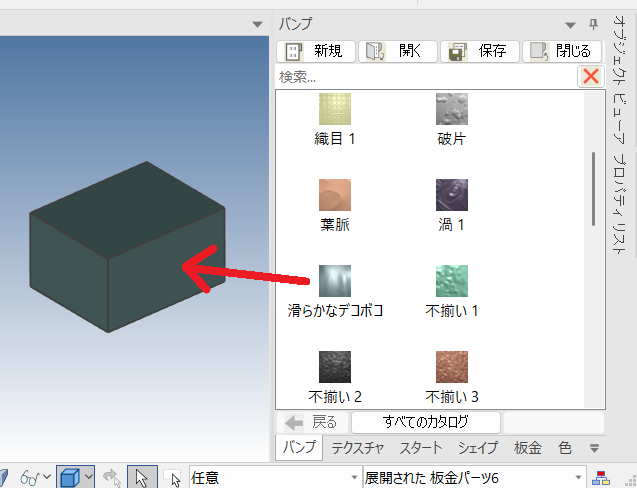
Task: Switch to the 板金 catalog tab
Action: tap(528, 448)
